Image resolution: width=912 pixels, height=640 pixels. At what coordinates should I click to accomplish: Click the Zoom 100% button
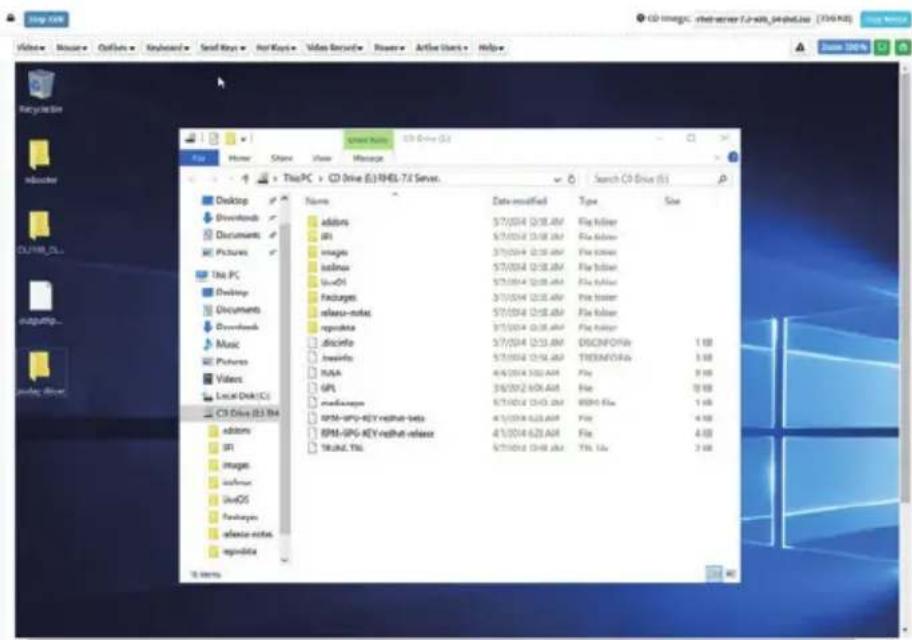pyautogui.click(x=844, y=47)
